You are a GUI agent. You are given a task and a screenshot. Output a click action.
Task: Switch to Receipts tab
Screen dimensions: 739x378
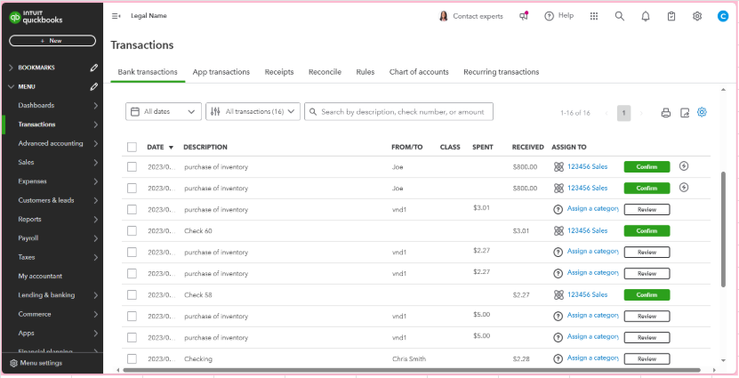point(279,72)
